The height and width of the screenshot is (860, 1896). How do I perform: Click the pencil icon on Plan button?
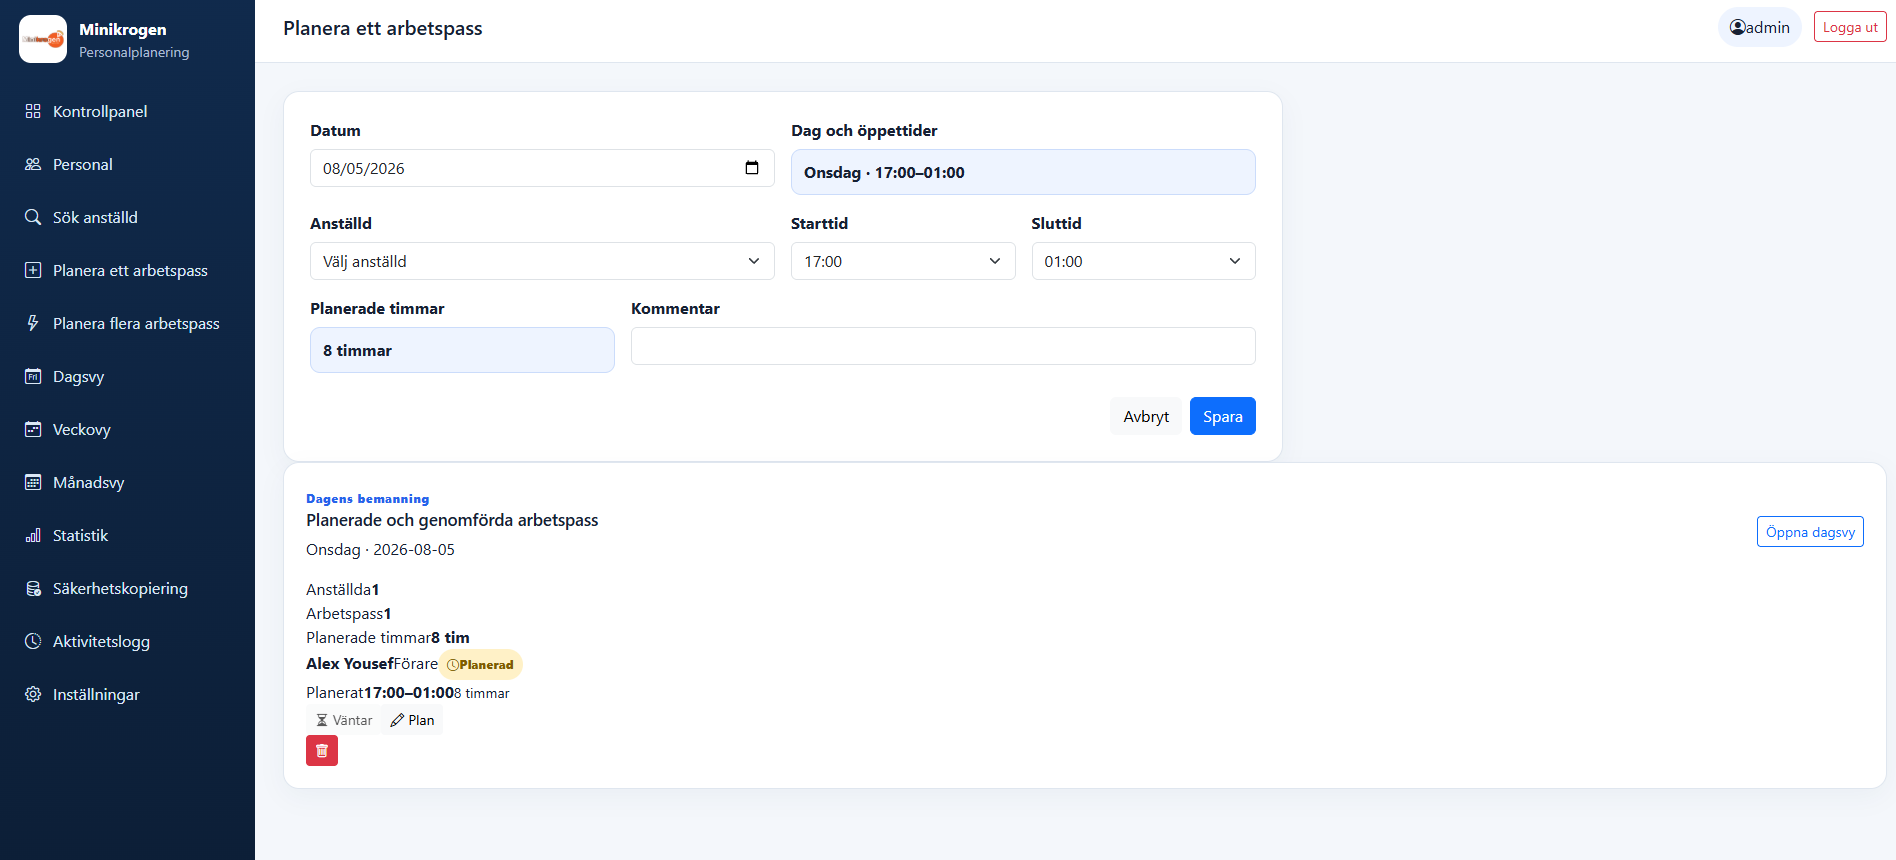coord(397,720)
